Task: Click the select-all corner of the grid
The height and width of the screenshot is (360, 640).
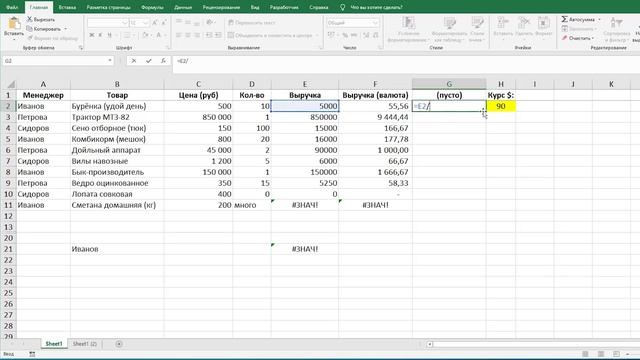Action: click(x=11, y=84)
